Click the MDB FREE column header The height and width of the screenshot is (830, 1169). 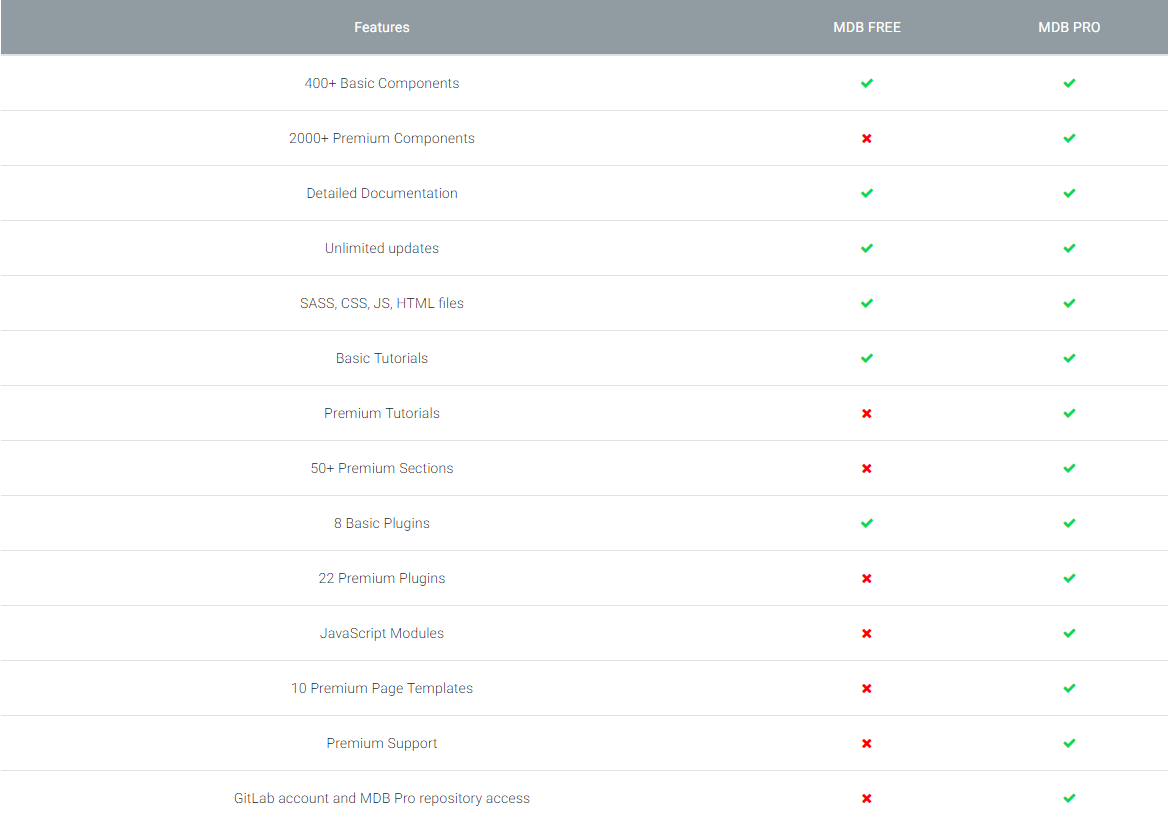coord(867,27)
